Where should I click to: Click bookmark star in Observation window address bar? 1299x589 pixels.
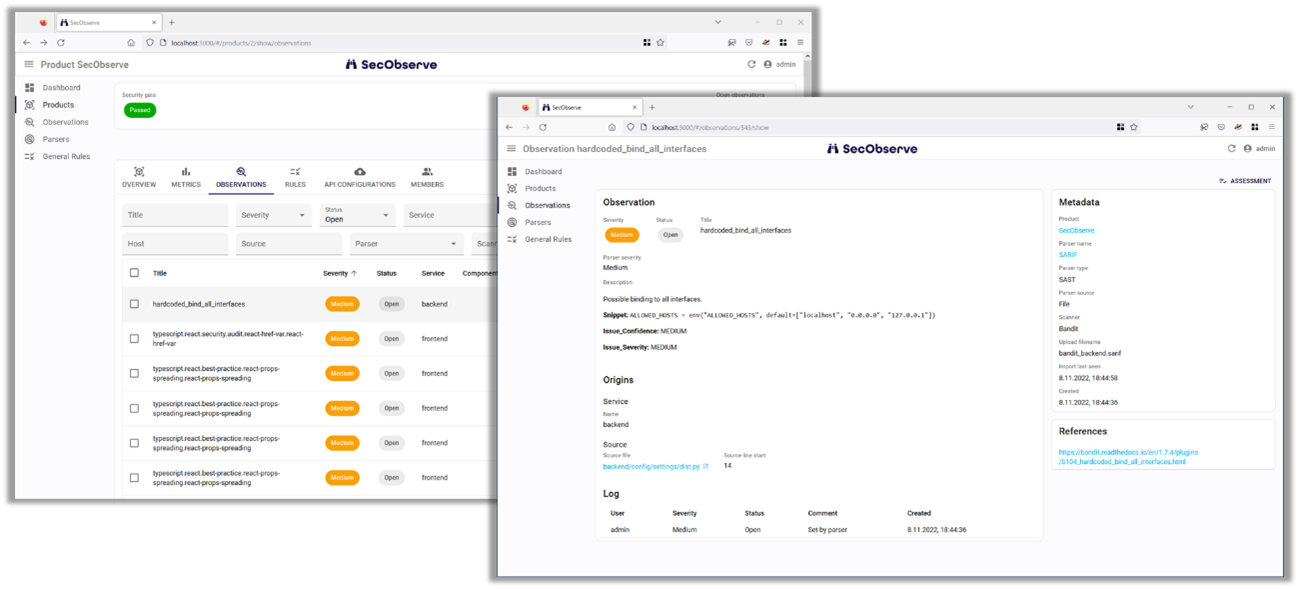[1134, 127]
